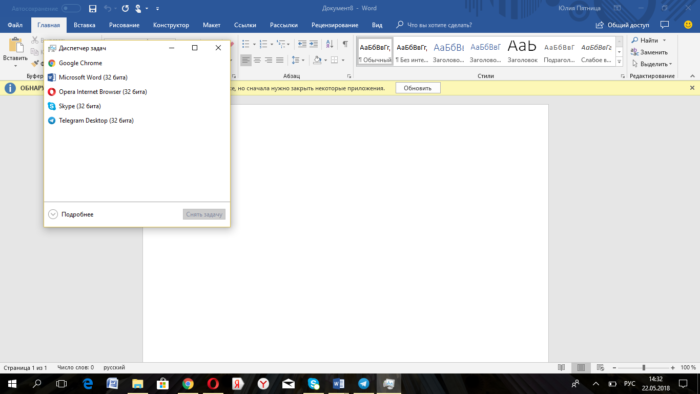Open the Customize Quick Access Toolbar arrow
This screenshot has height=394, width=700.
(158, 8)
